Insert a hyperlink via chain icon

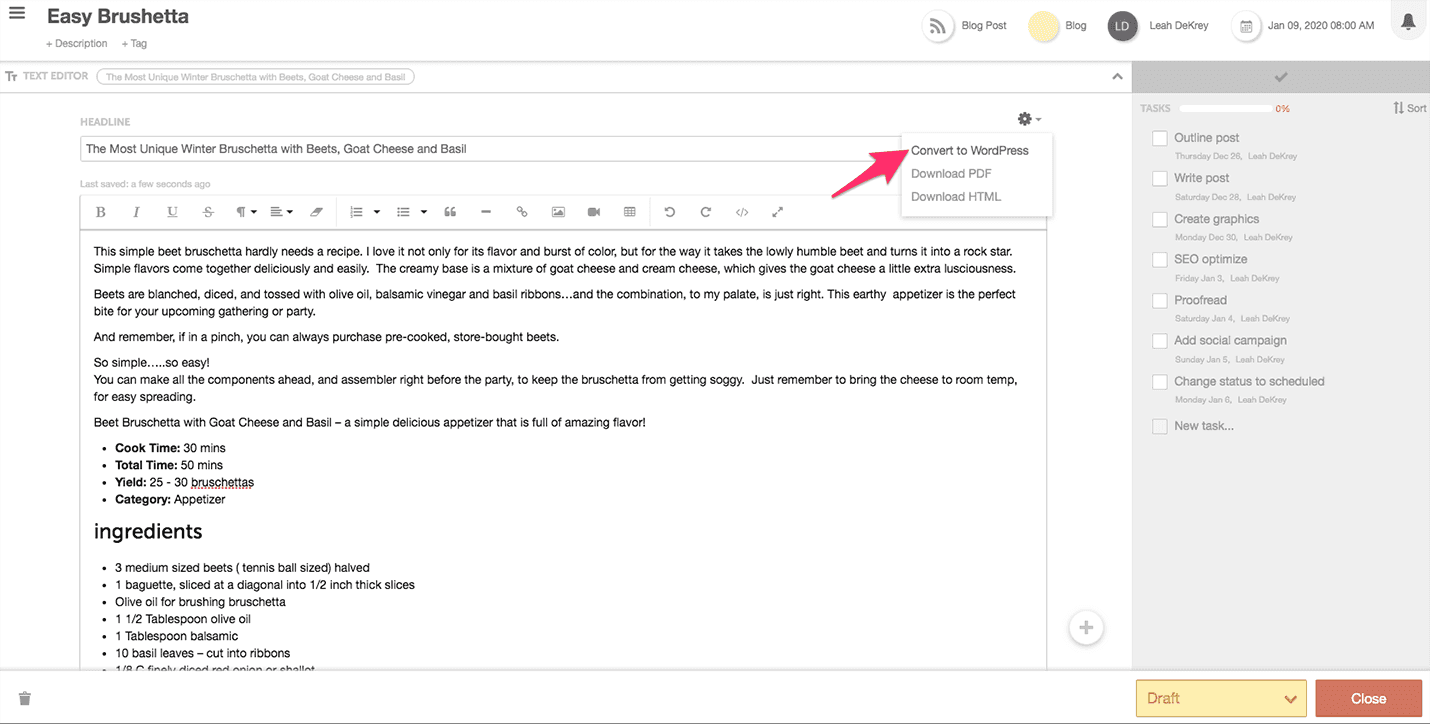[522, 212]
